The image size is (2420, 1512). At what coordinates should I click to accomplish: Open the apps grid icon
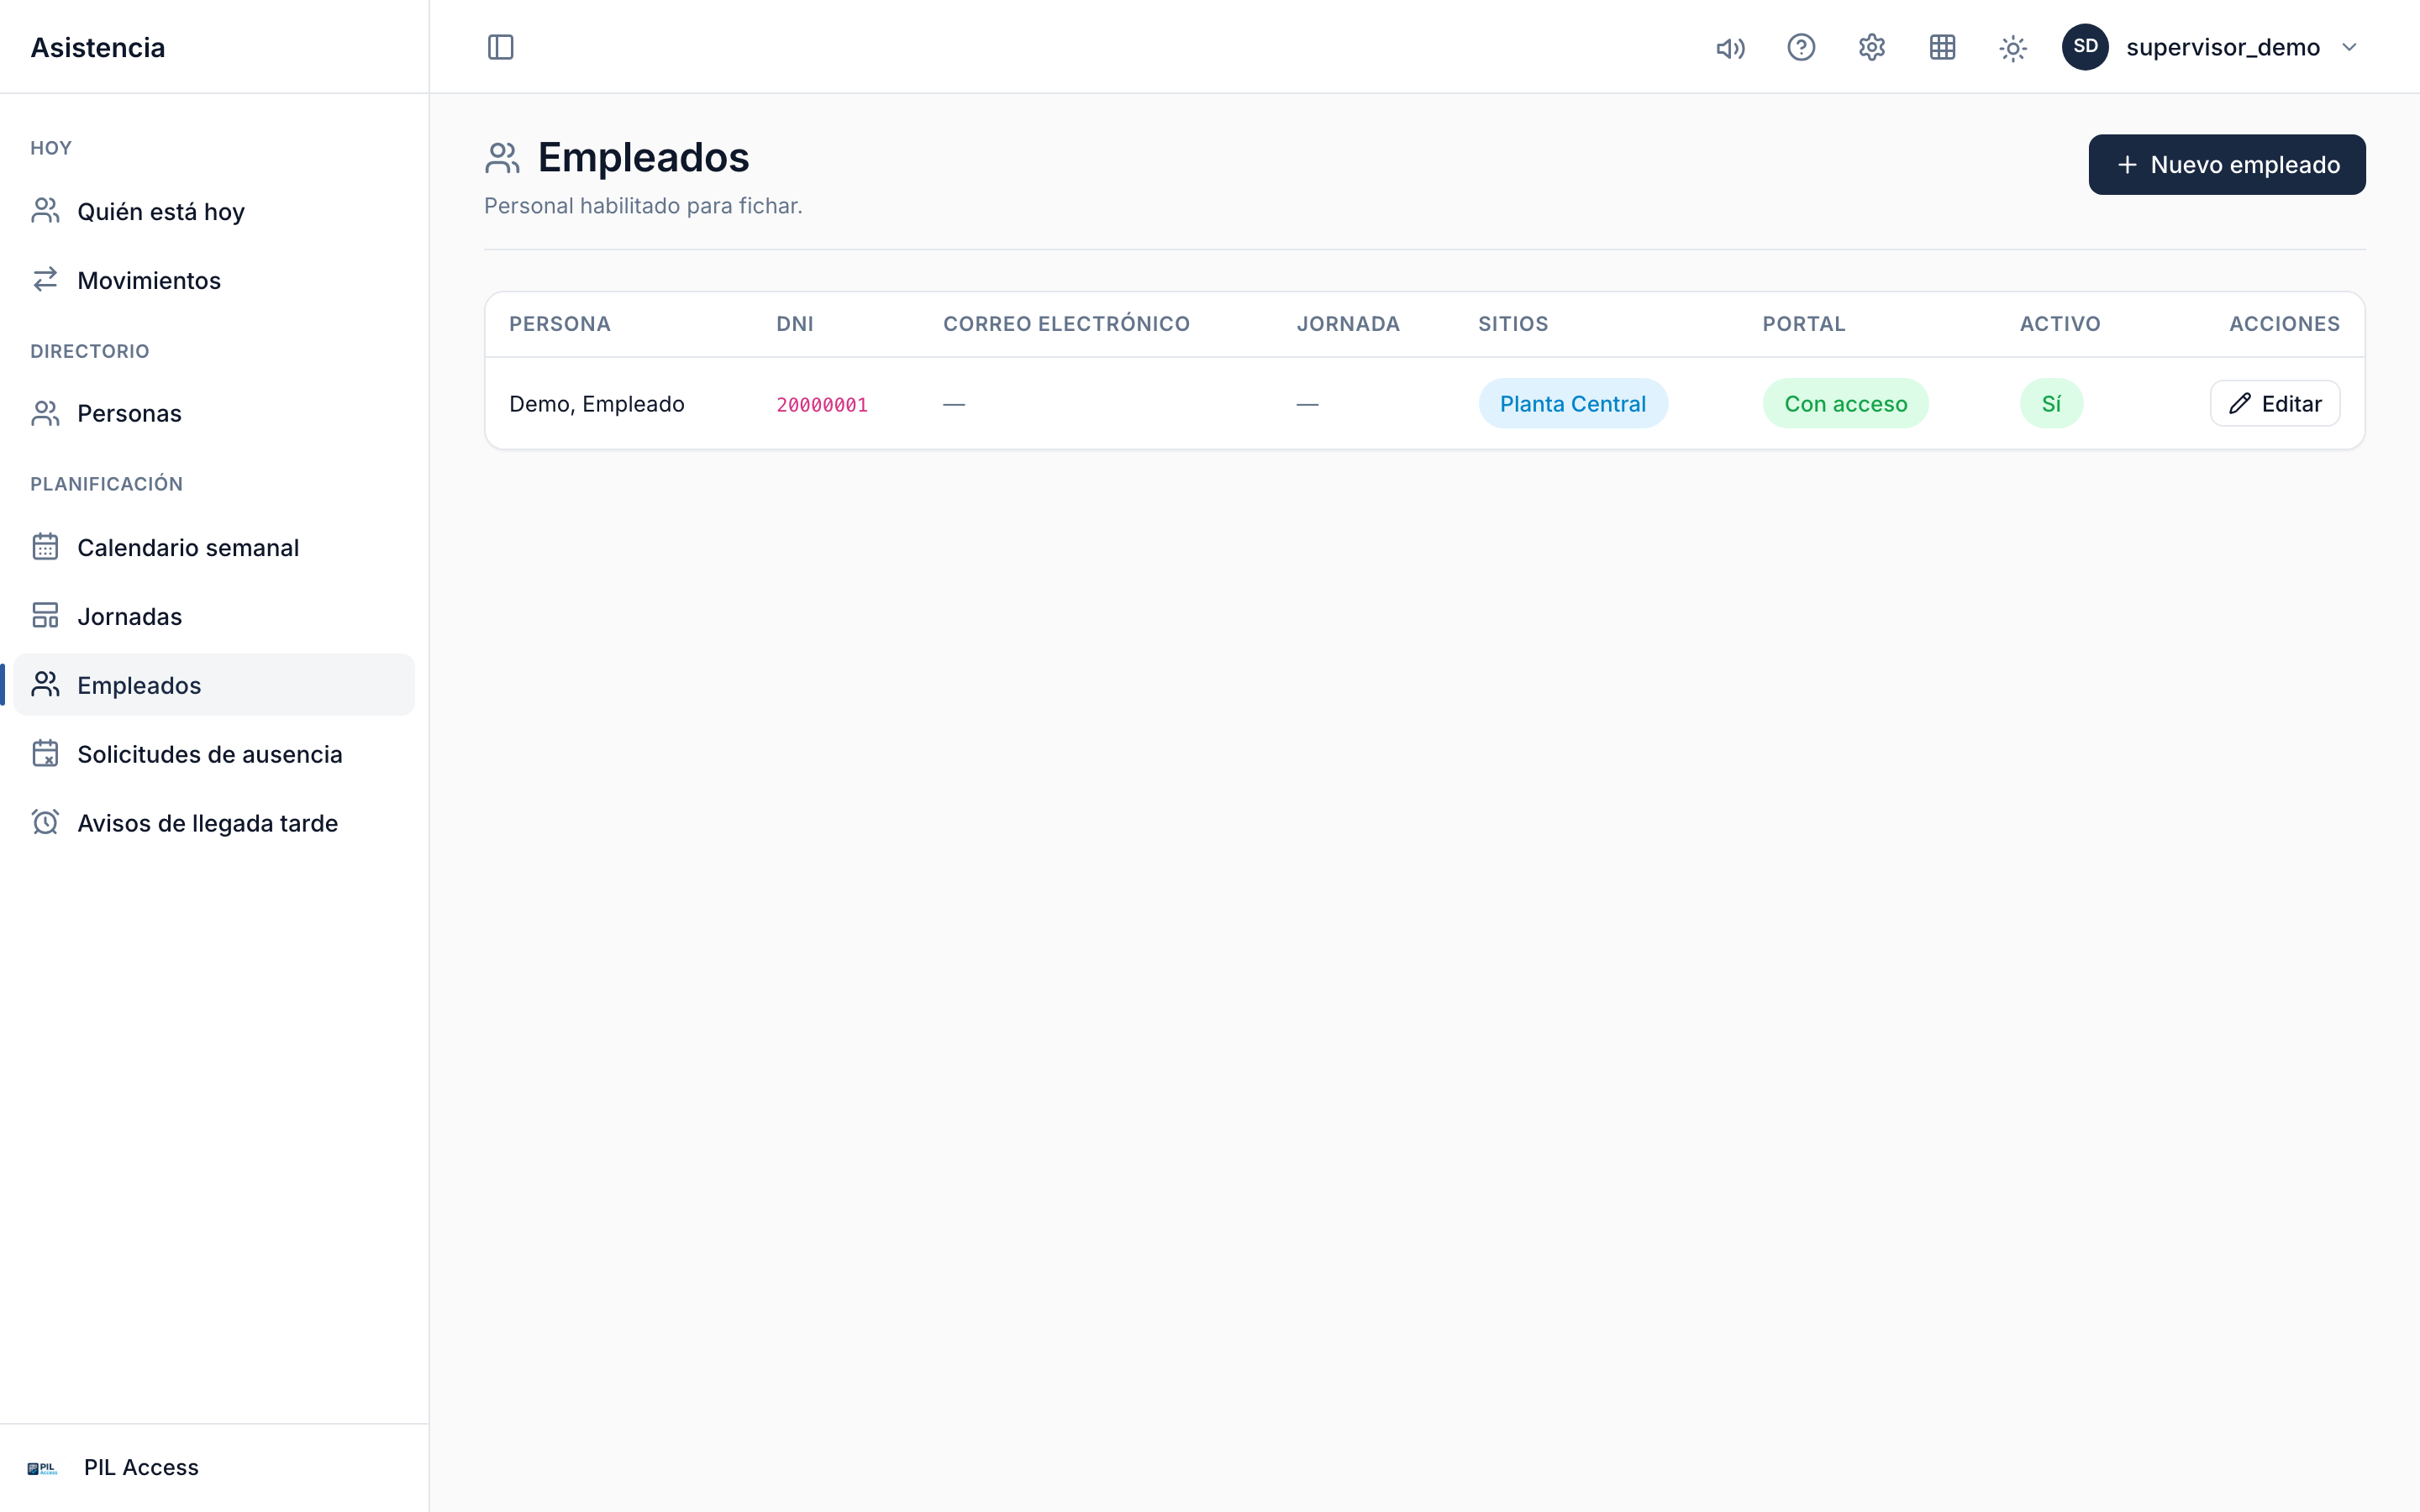pos(1942,47)
